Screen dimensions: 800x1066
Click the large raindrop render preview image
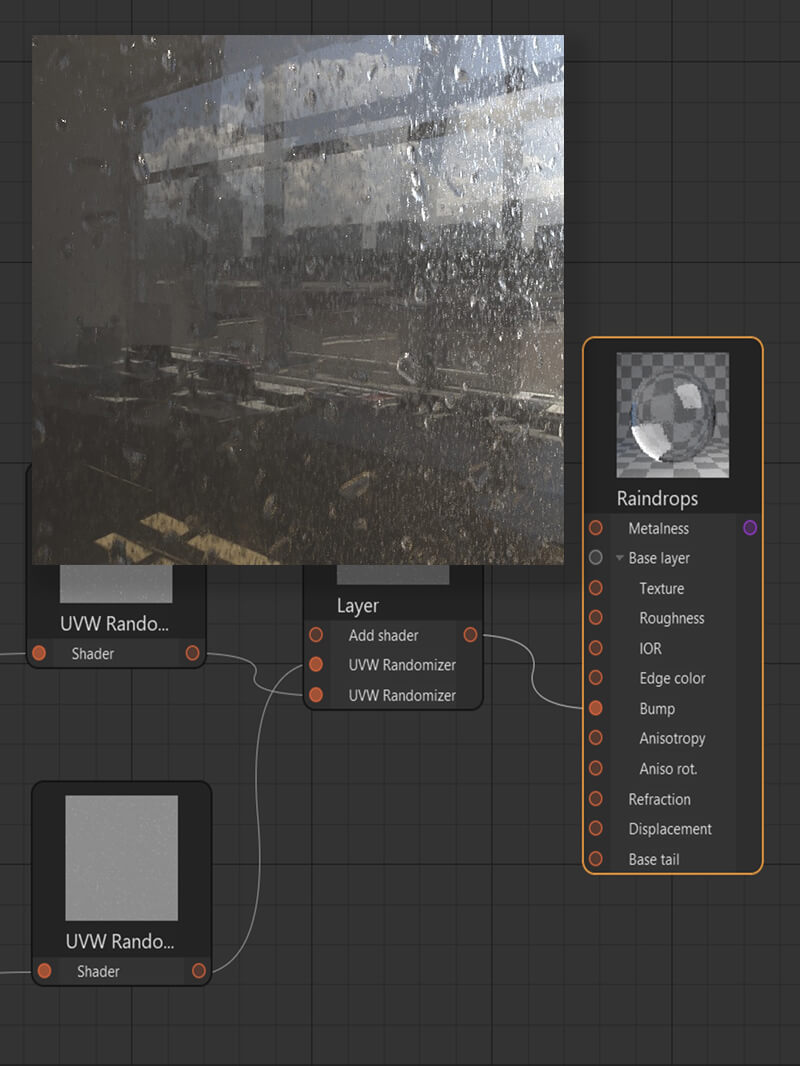point(298,300)
